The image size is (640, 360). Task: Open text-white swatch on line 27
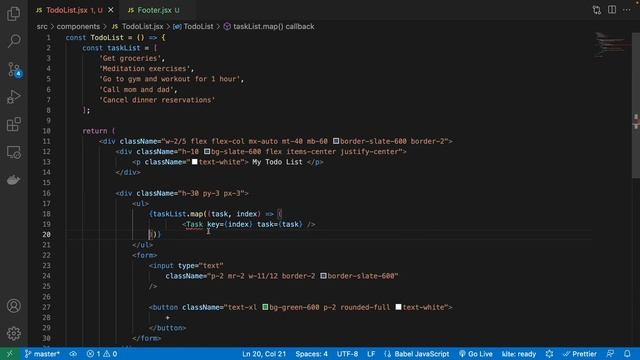398,307
